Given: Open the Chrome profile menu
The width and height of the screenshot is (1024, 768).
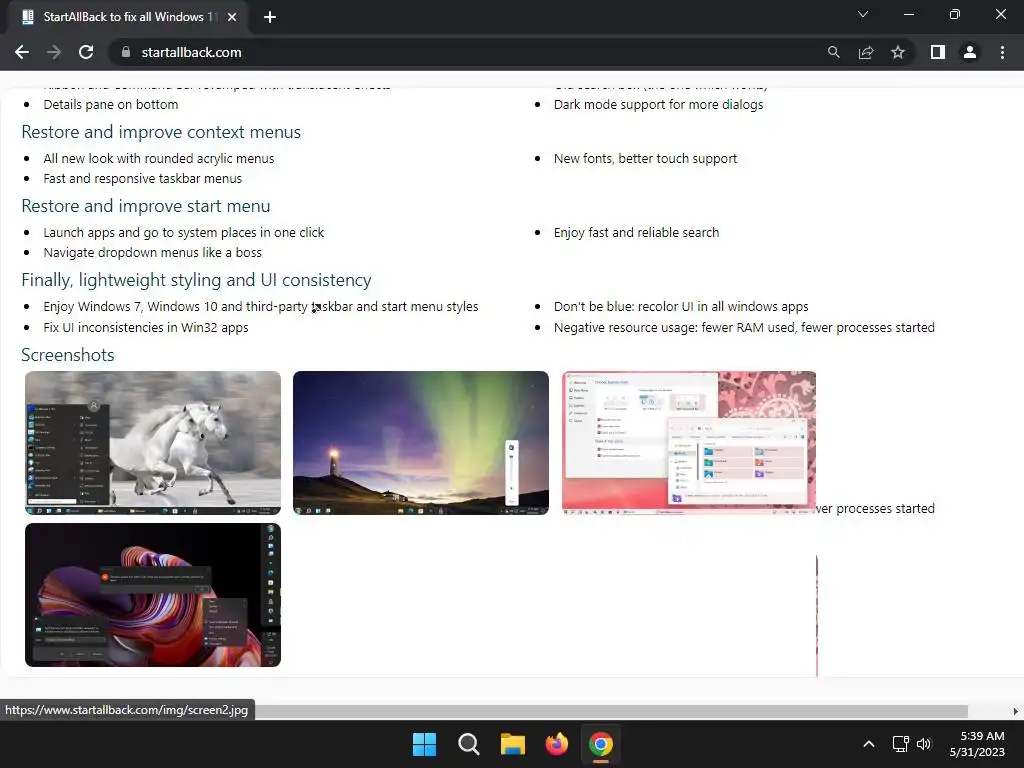Looking at the screenshot, I should pyautogui.click(x=970, y=52).
